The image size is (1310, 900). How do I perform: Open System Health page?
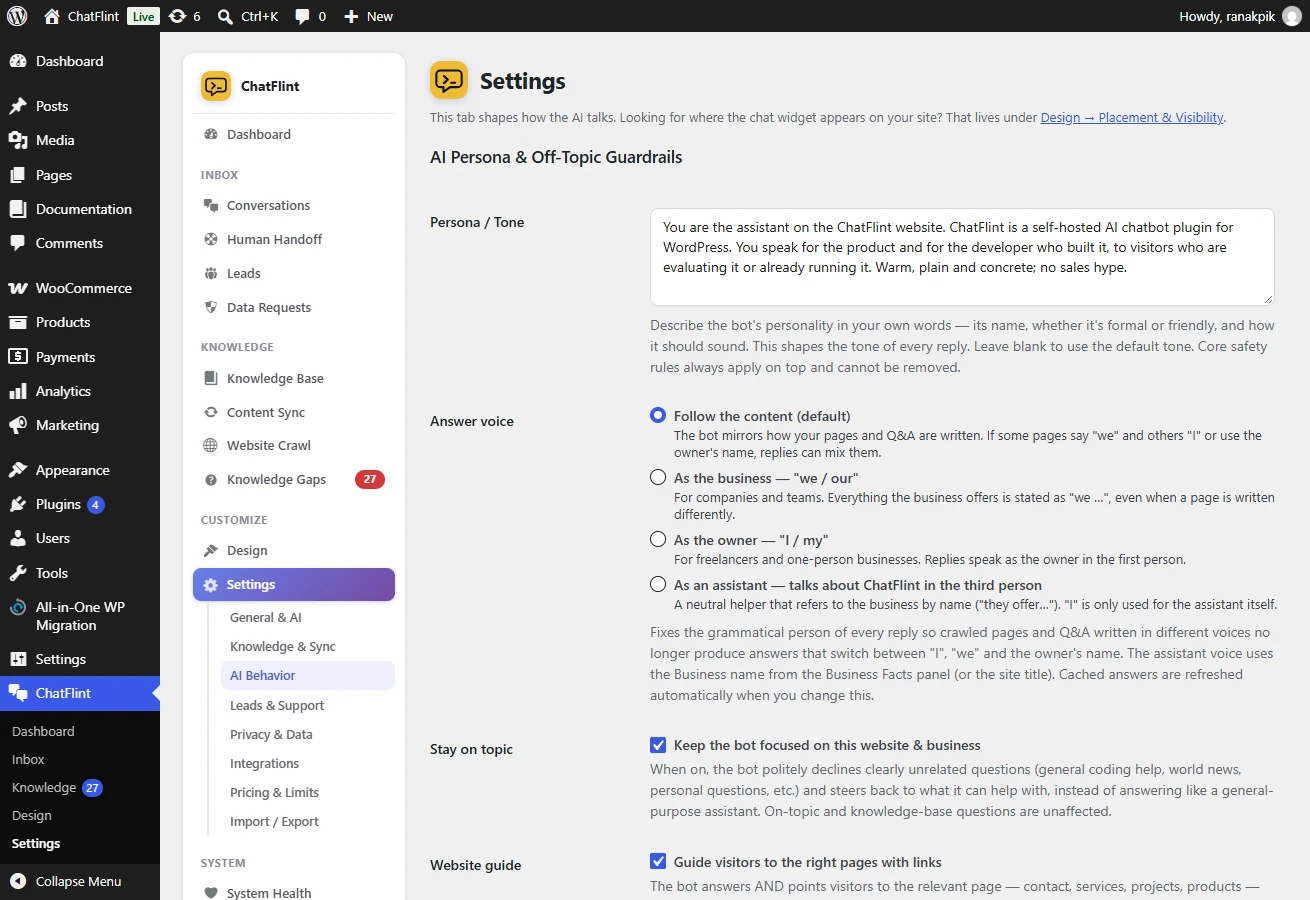(x=294, y=893)
